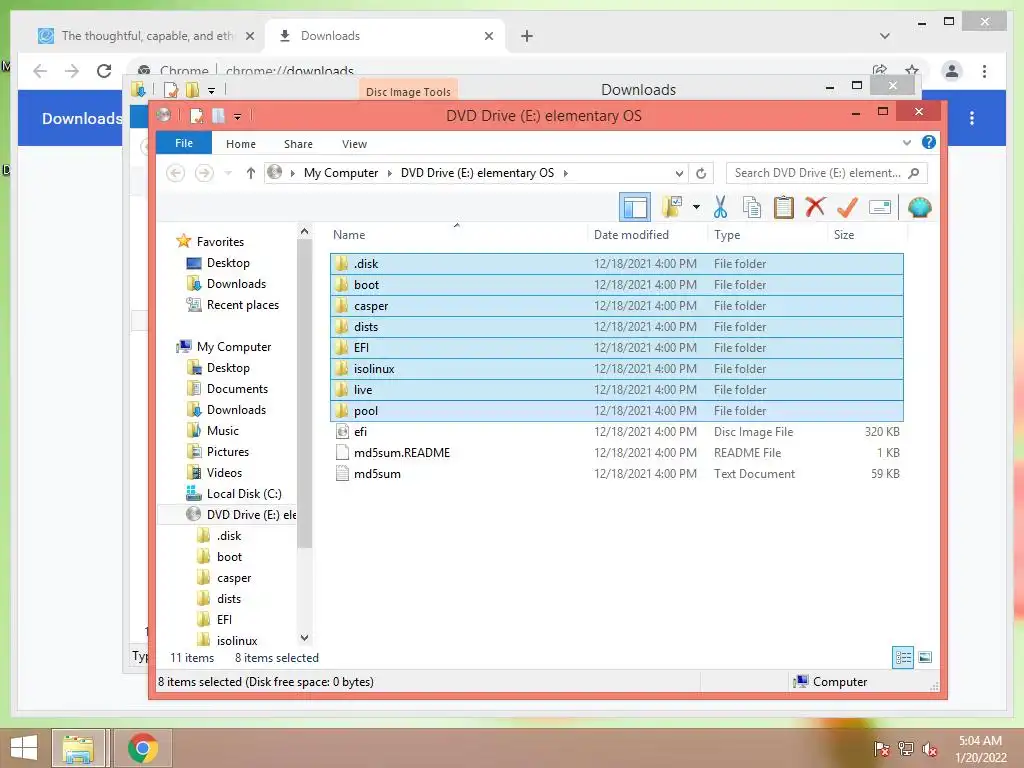Click the shell icon in toolbar
The height and width of the screenshot is (768, 1024).
point(920,208)
